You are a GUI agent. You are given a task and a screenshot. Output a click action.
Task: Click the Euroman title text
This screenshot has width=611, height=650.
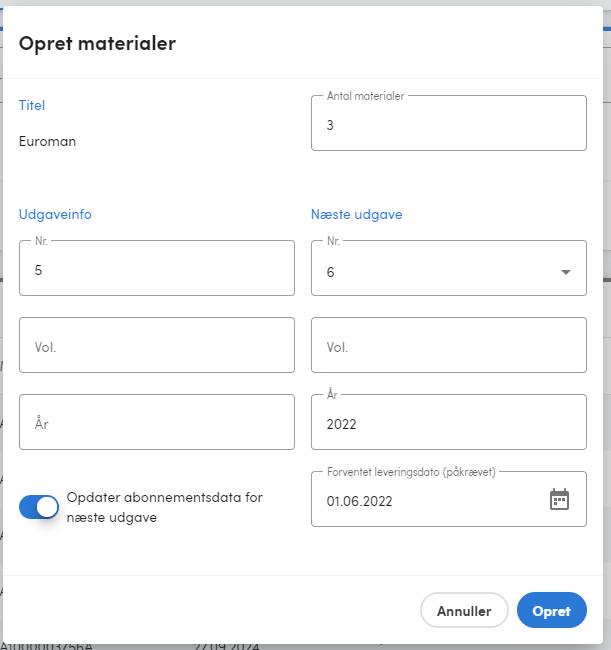47,141
